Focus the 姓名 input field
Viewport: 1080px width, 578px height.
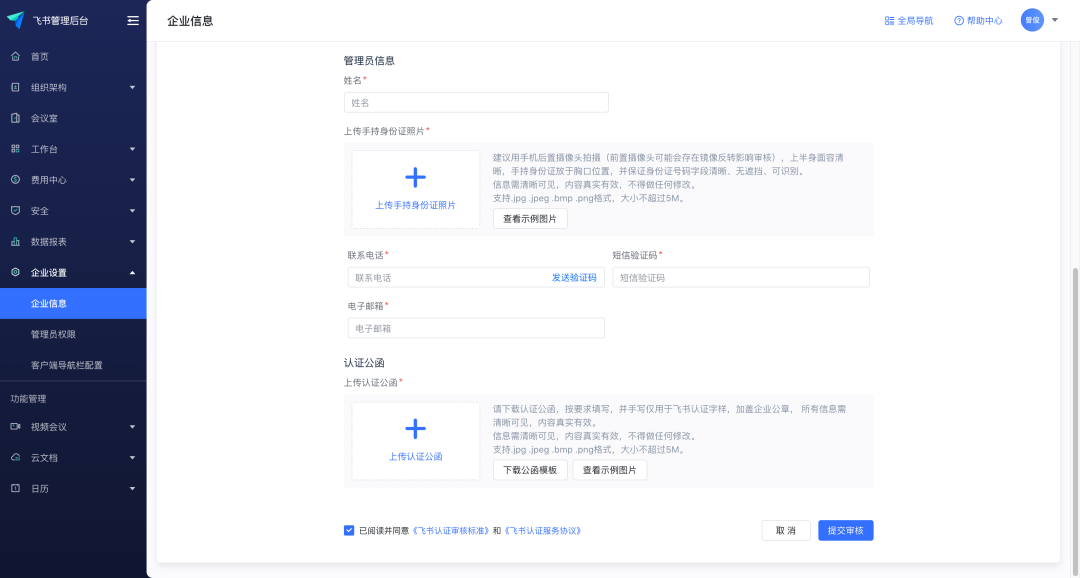point(476,103)
